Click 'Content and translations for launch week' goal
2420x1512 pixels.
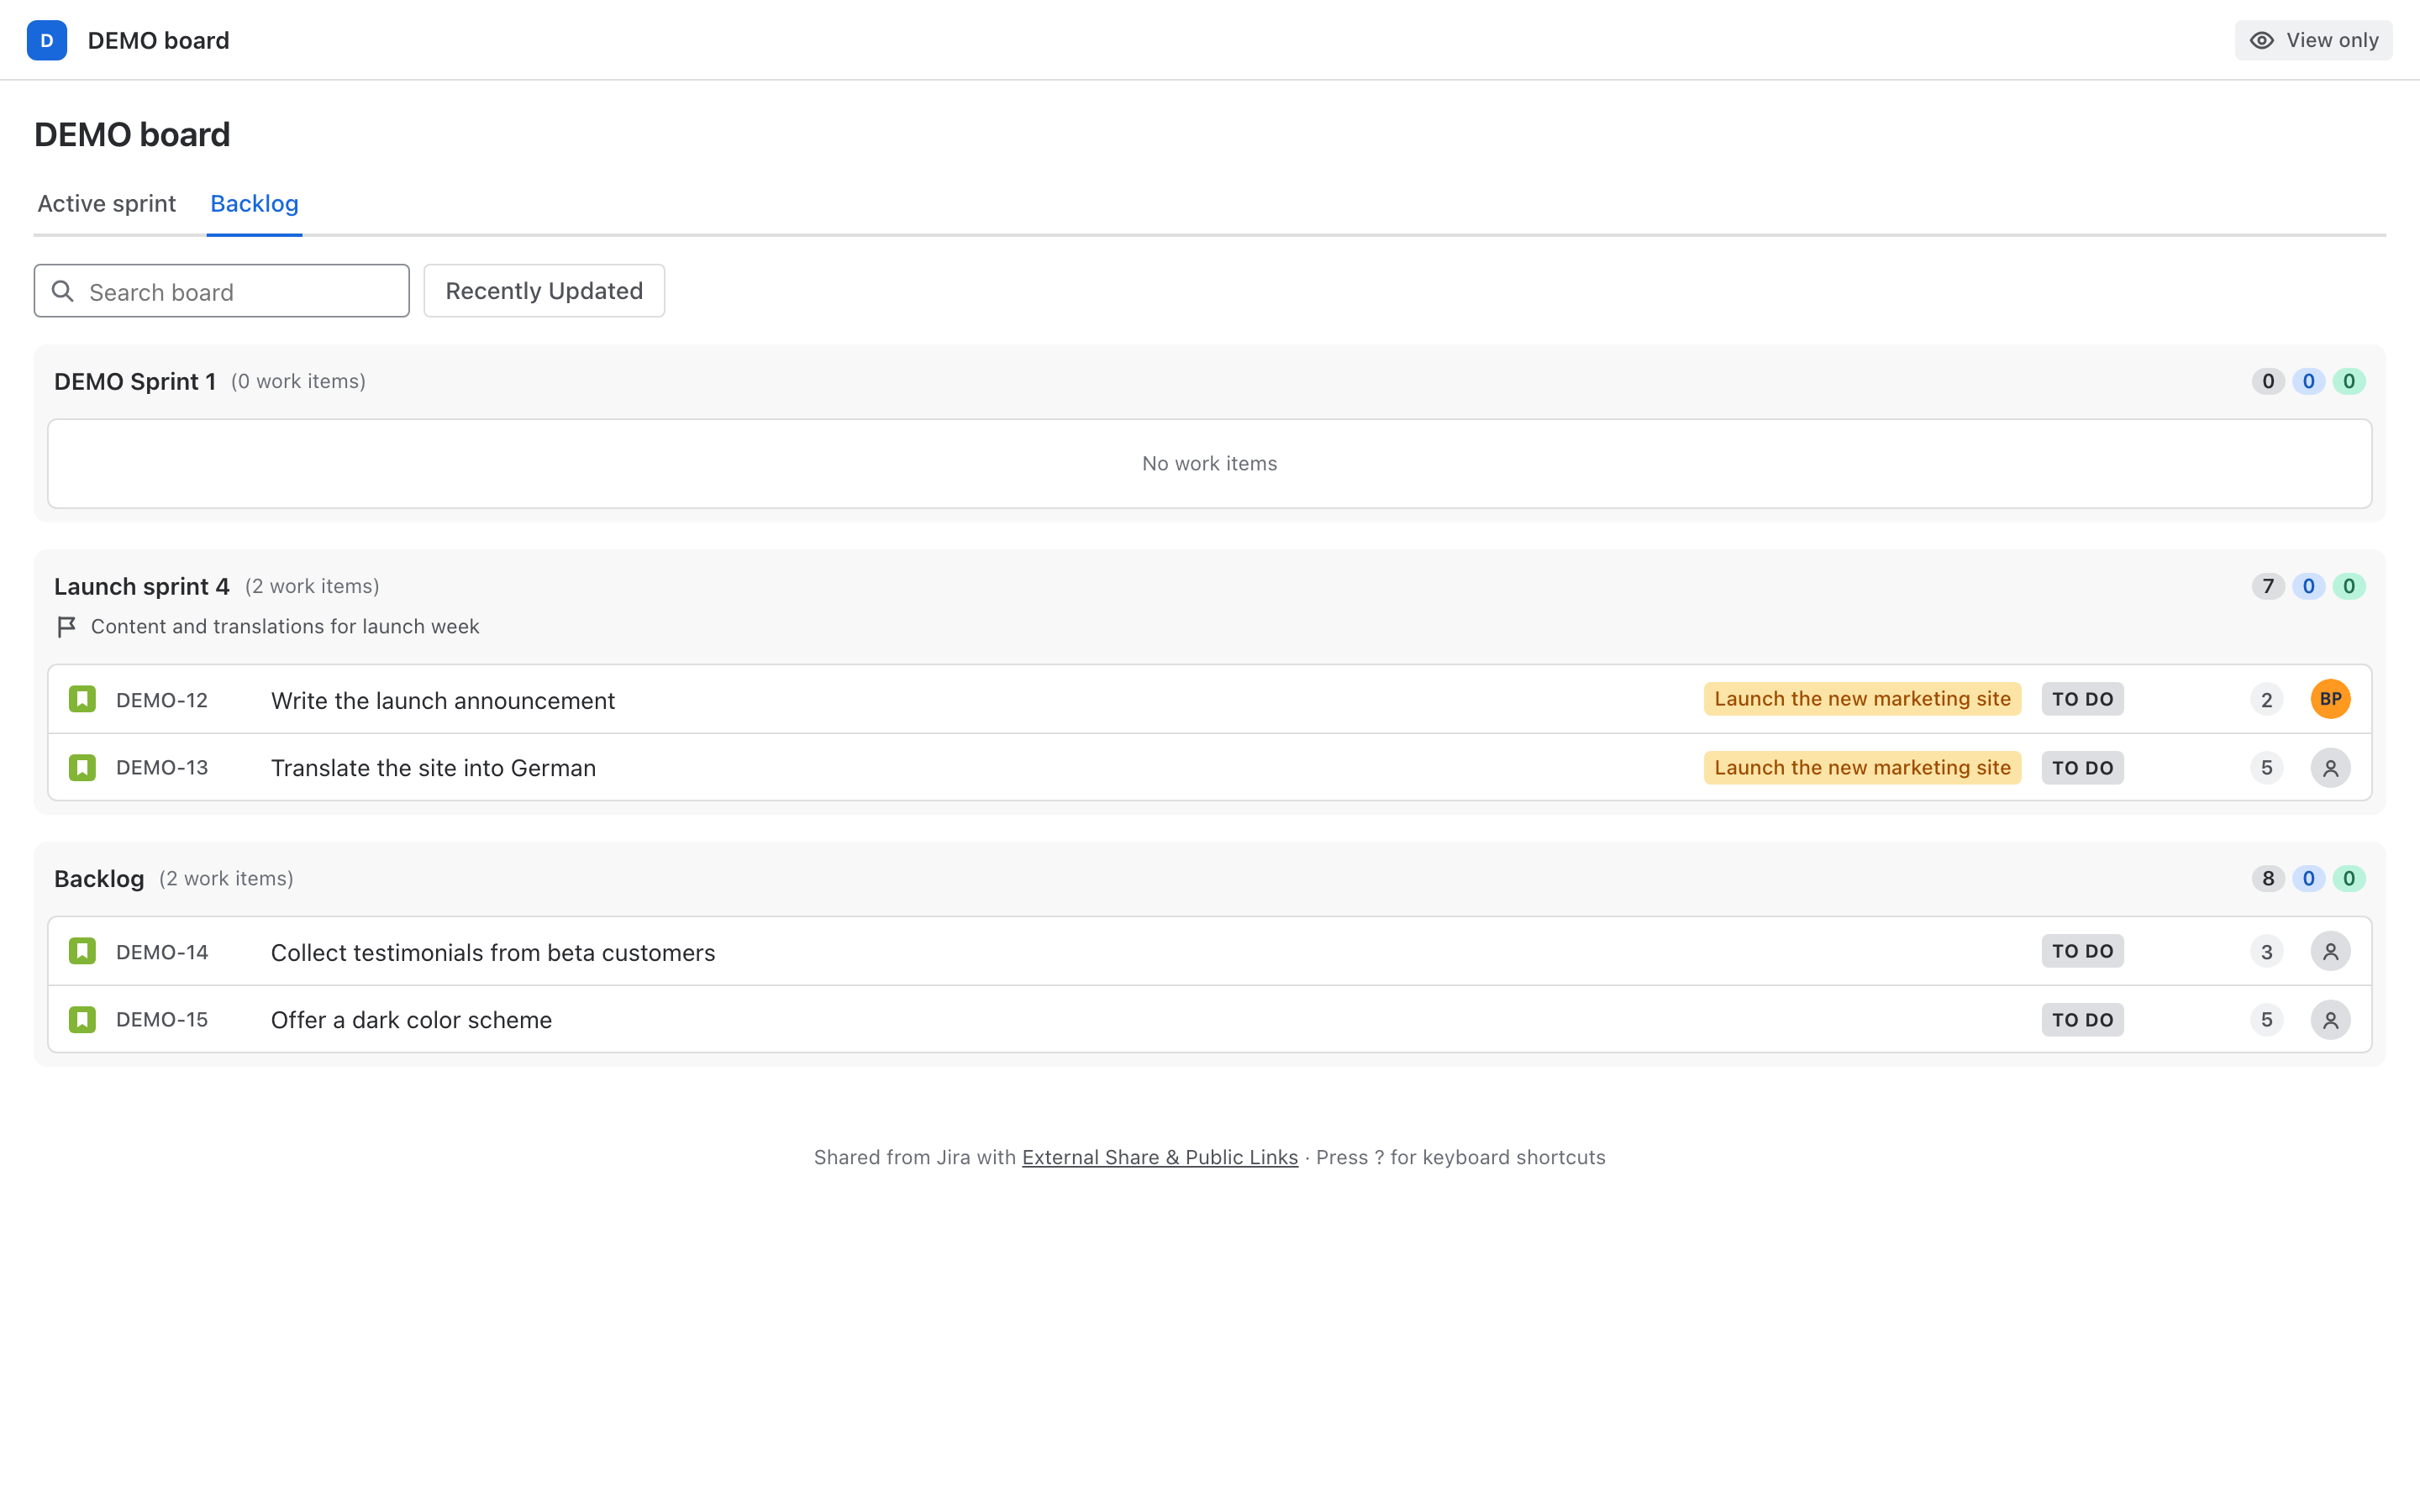[285, 627]
